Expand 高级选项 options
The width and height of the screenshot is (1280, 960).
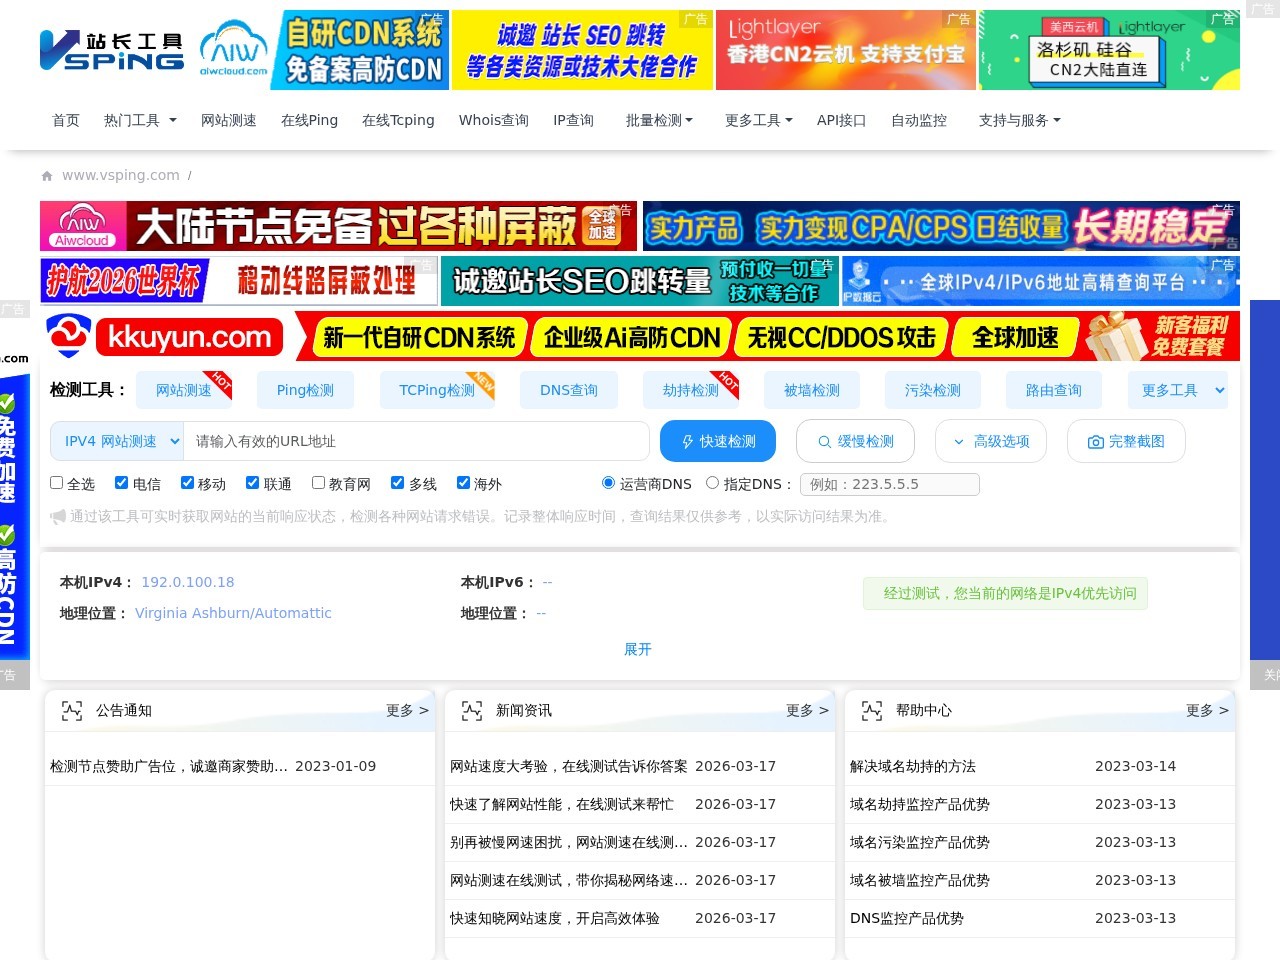991,441
